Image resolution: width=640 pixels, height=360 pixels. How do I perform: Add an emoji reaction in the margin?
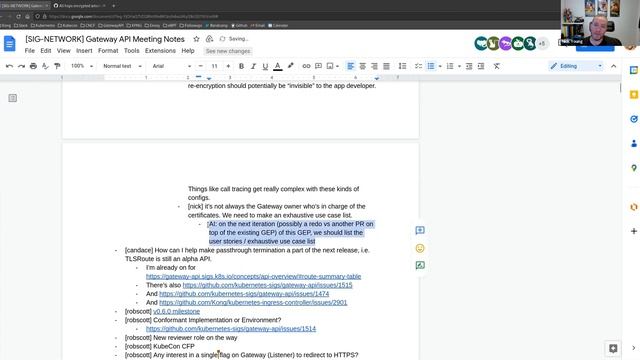tap(420, 248)
